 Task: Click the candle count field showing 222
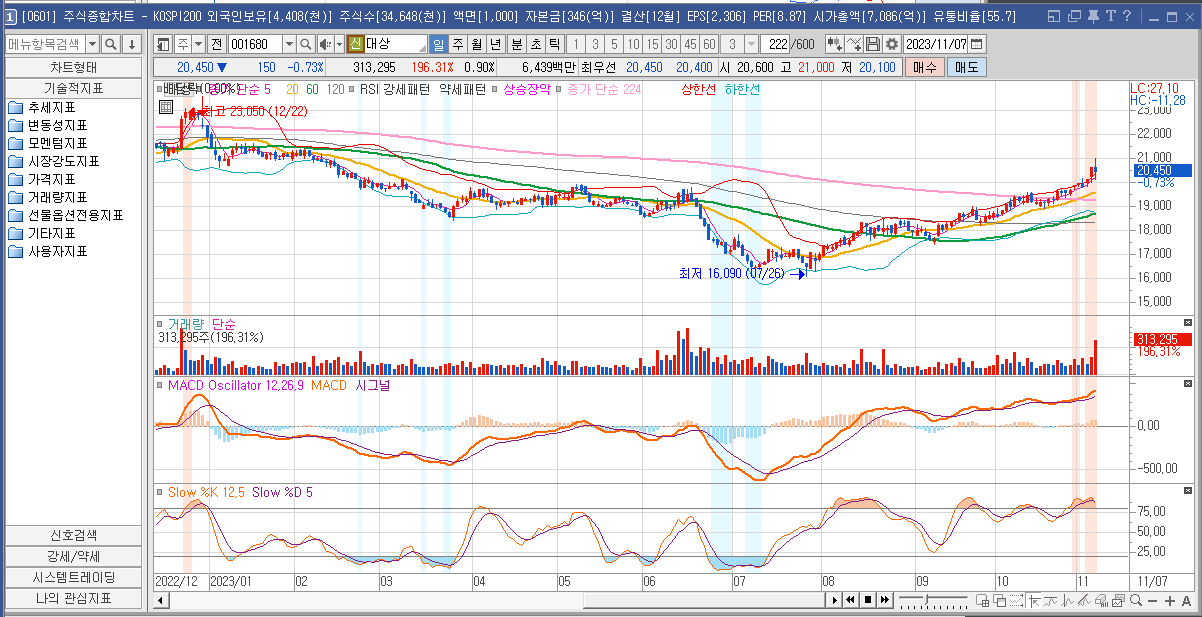pos(776,44)
